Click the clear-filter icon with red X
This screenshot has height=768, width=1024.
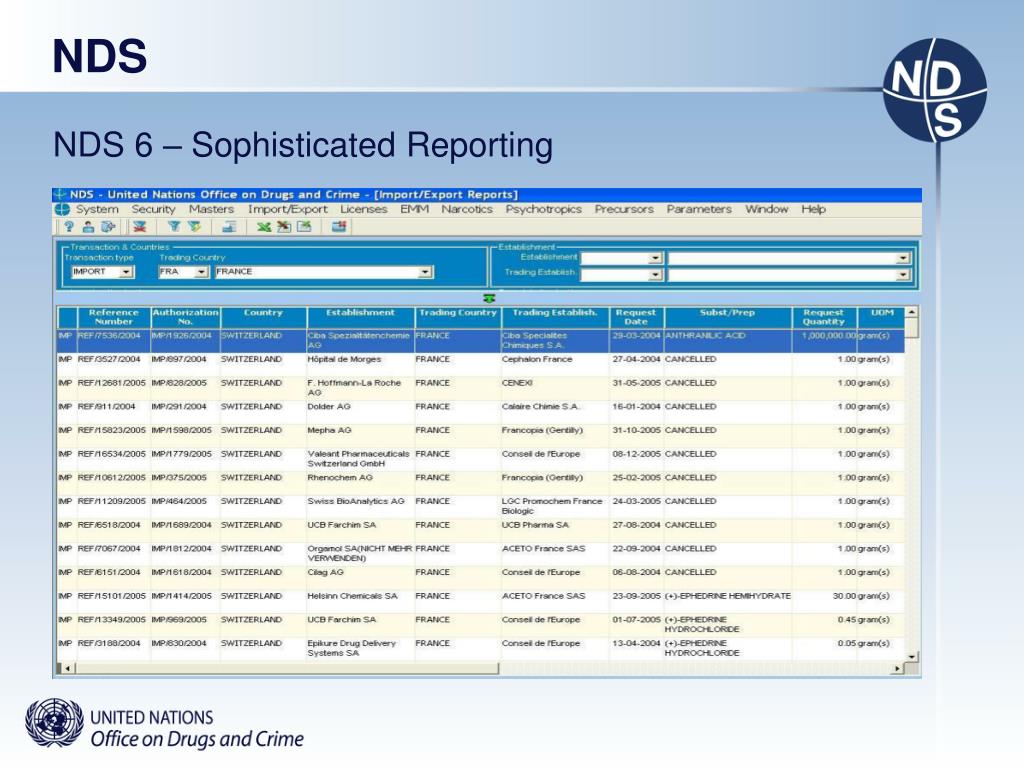click(x=140, y=227)
